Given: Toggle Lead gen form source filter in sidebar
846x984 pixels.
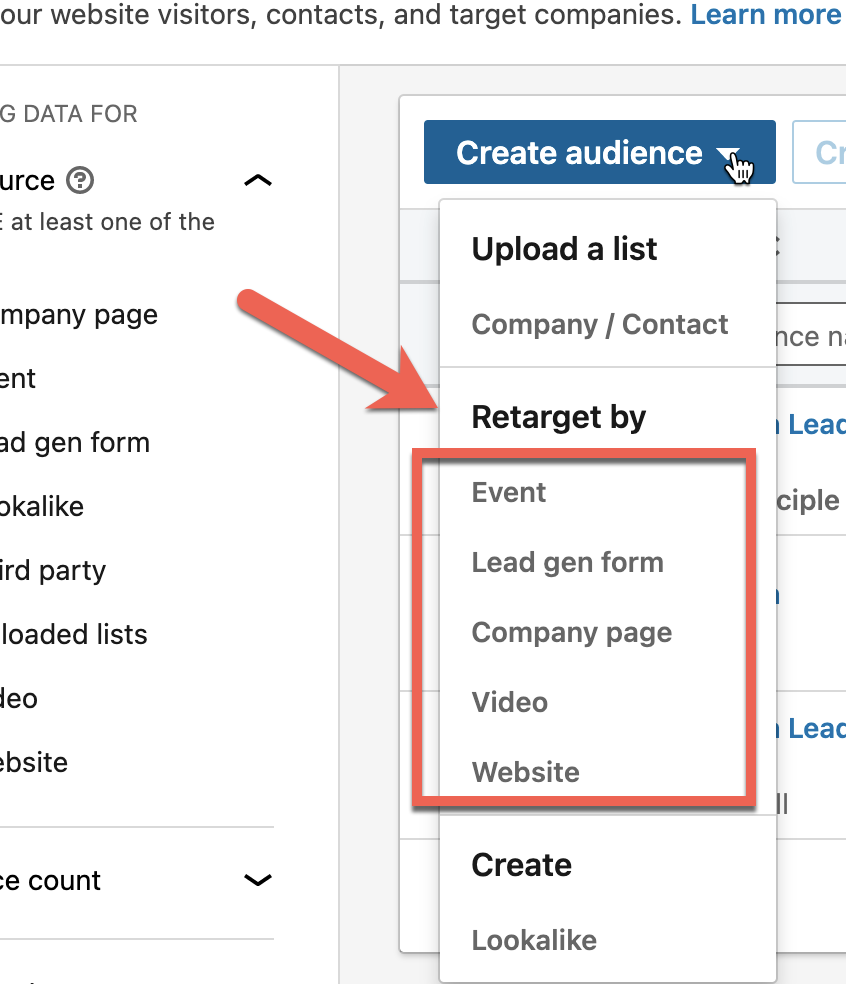Looking at the screenshot, I should click(74, 443).
